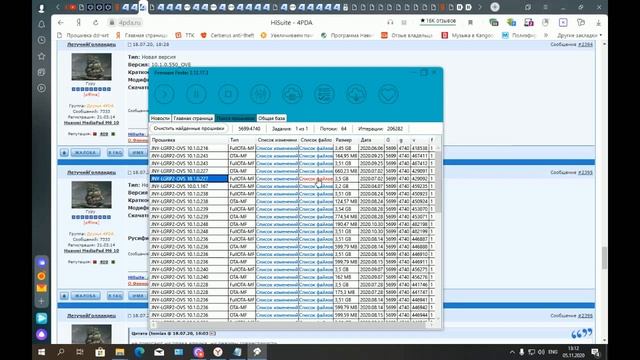Switch to the Общая база tab
The image size is (640, 360).
(271, 118)
